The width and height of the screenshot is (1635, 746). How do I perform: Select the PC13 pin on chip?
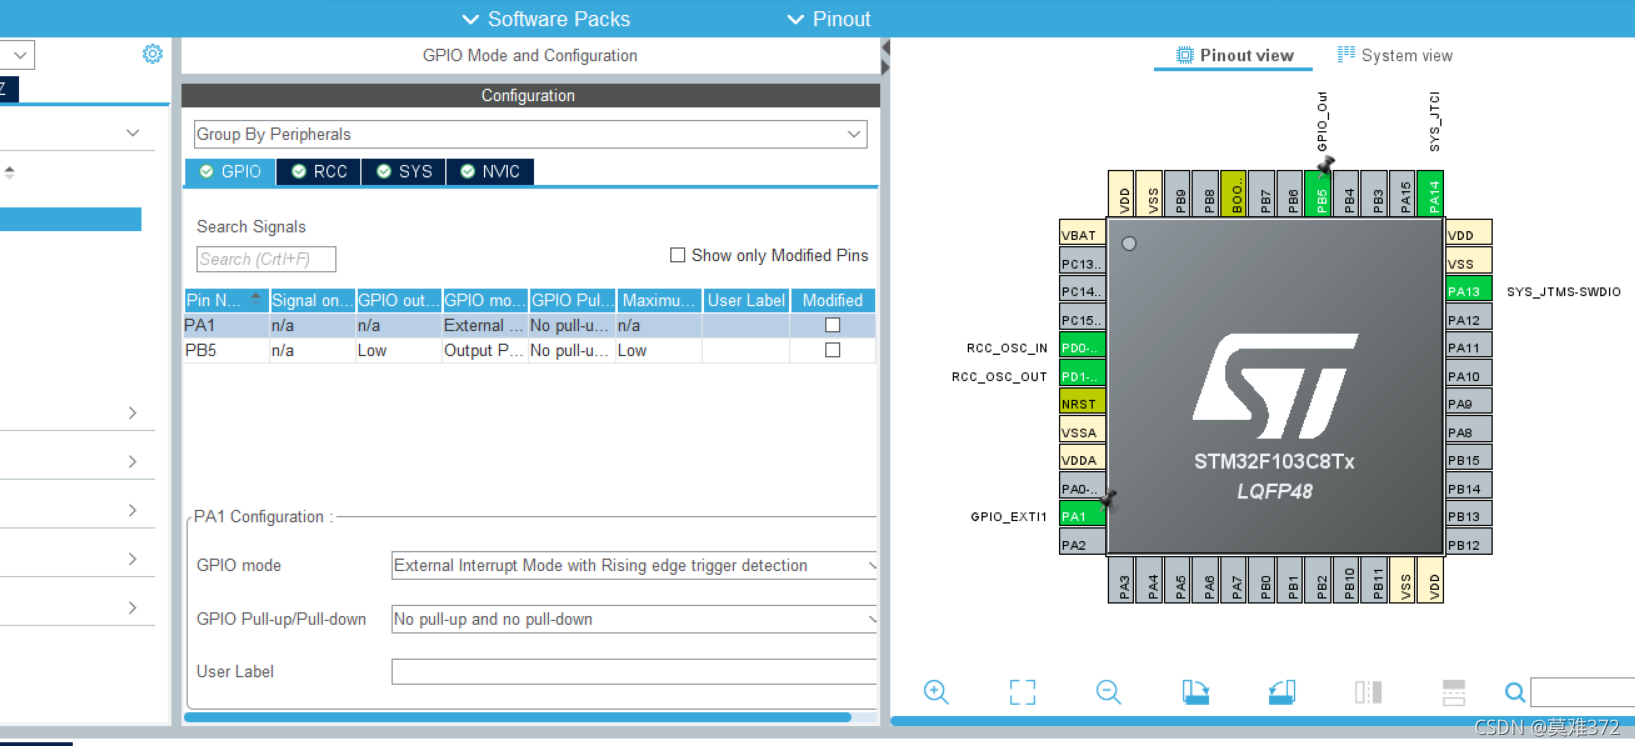[1082, 263]
